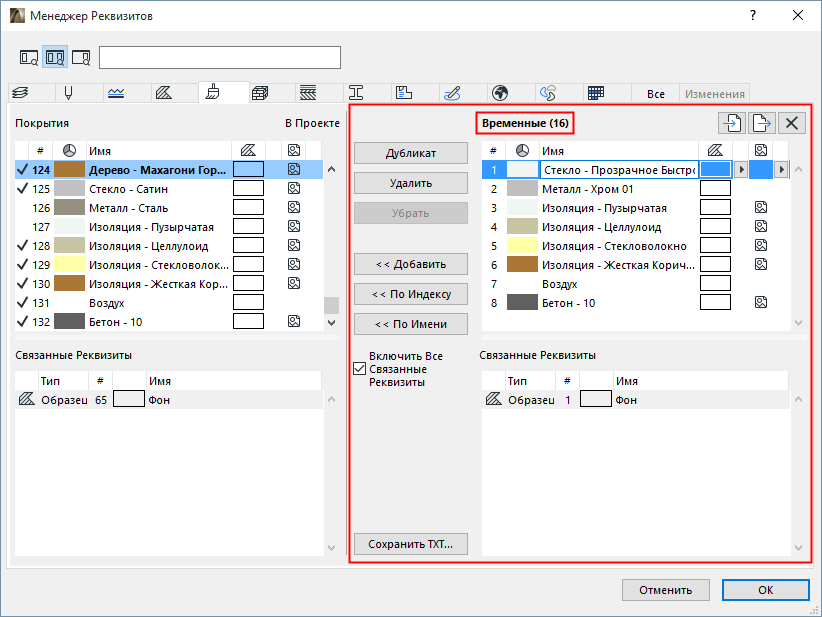Open the Operation Profiles grid tab
The height and width of the screenshot is (617, 822).
596,93
